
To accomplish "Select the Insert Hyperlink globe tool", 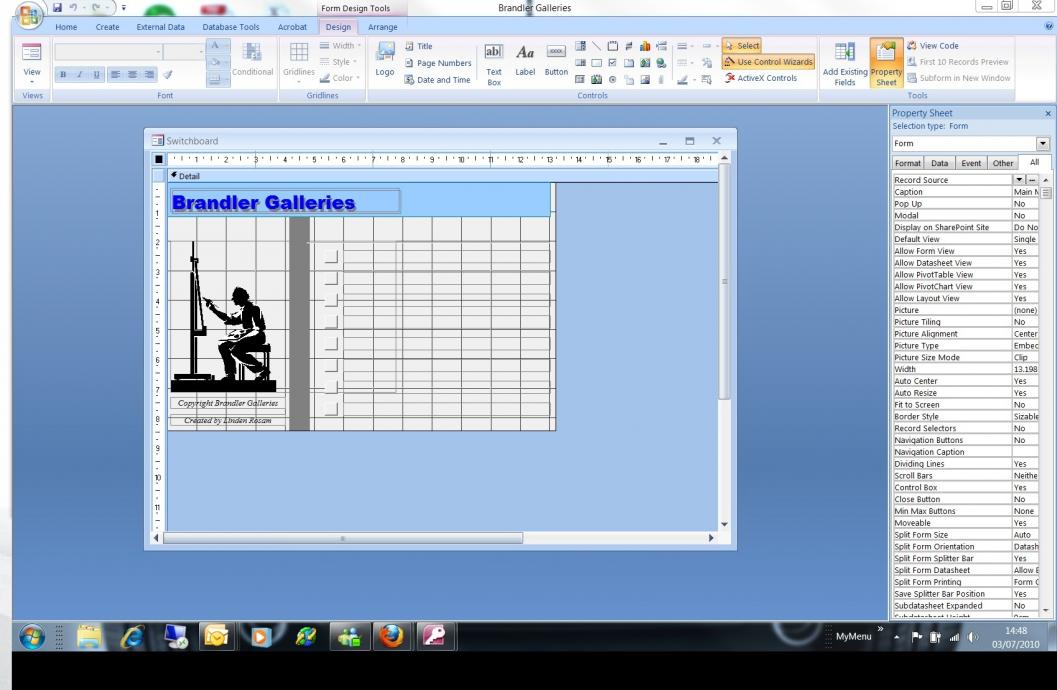I will (x=661, y=63).
